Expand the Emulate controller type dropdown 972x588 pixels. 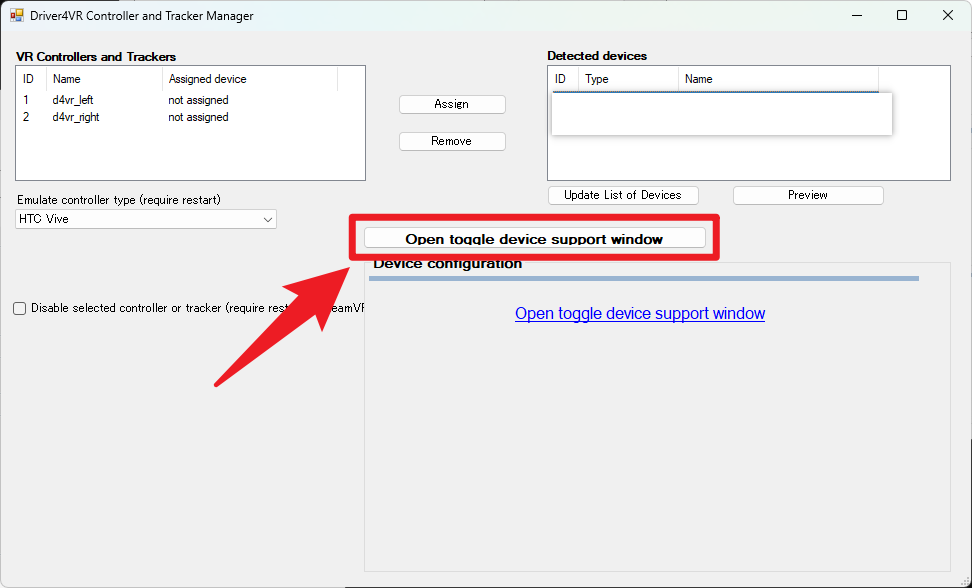pyautogui.click(x=268, y=219)
